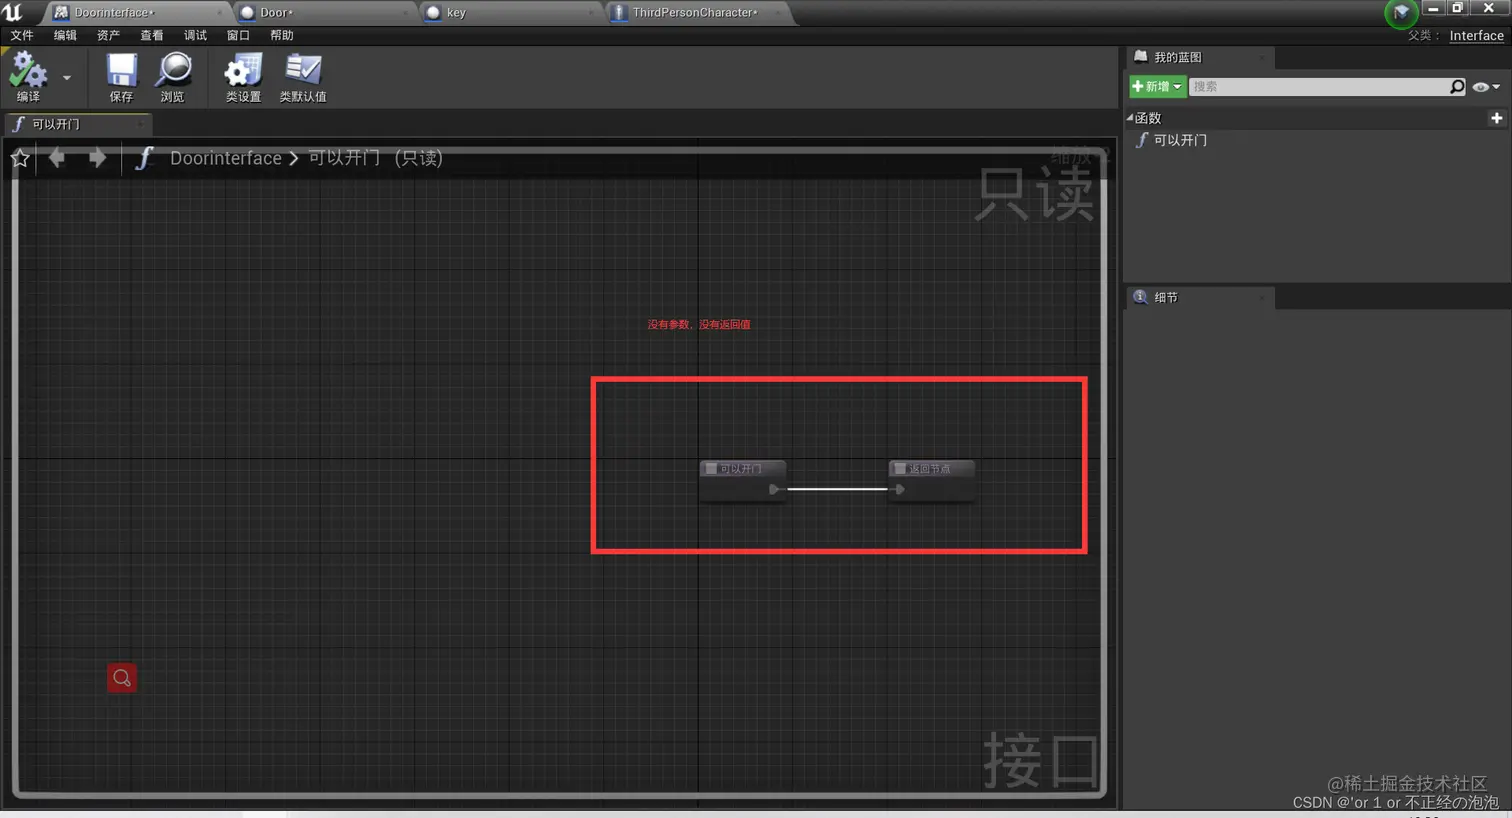Click the function icon in the breadcrumb bar
The image size is (1512, 818).
[x=144, y=158]
